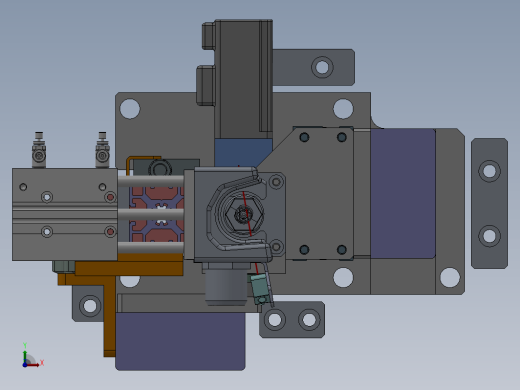This screenshot has height=390, width=520.
Task: Click base plate far-right bottom hole
Action: coord(450,277)
